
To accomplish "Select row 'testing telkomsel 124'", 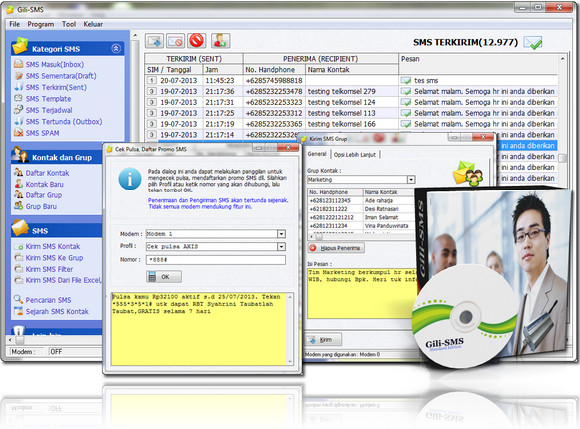I will click(351, 102).
